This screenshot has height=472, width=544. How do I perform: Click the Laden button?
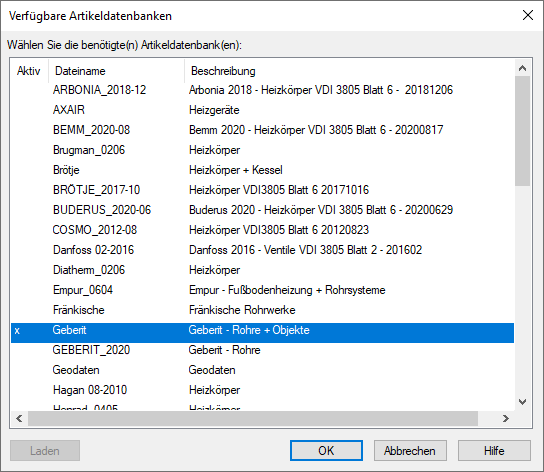click(x=45, y=450)
